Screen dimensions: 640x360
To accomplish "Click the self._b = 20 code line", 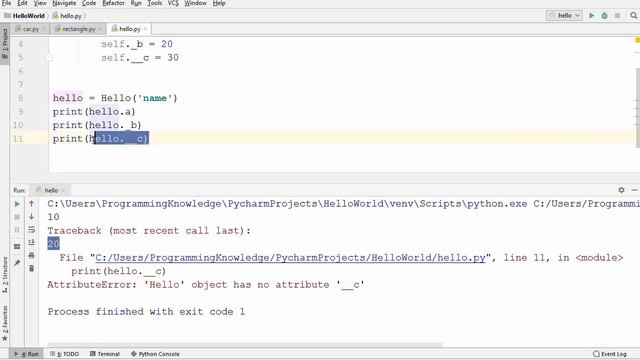I will click(137, 44).
